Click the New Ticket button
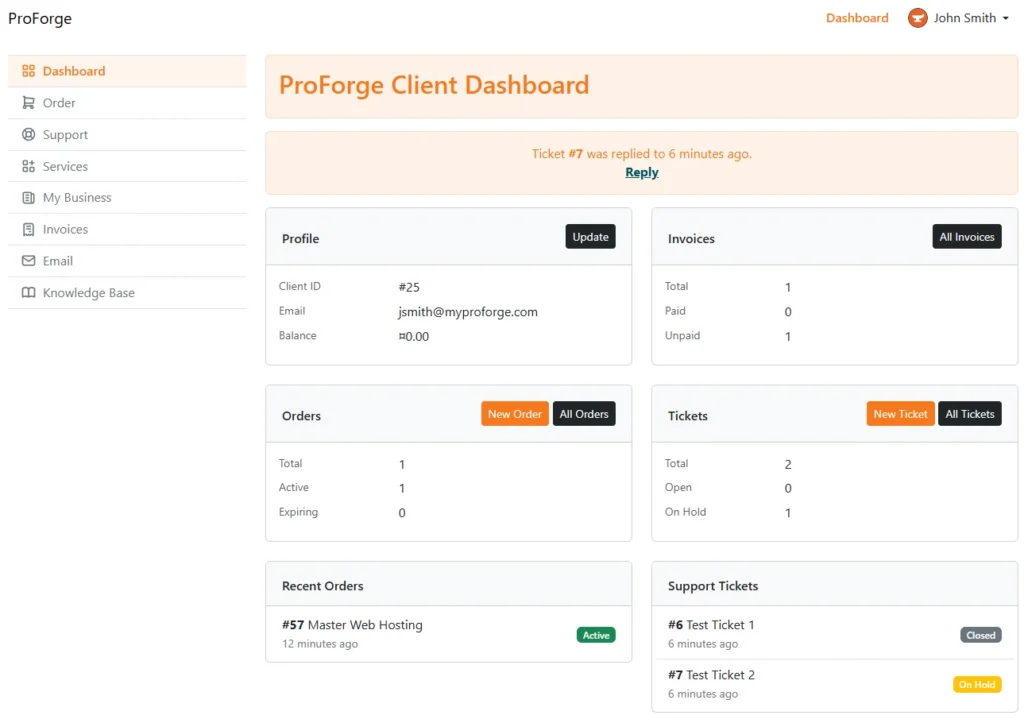The image size is (1024, 719). [900, 413]
